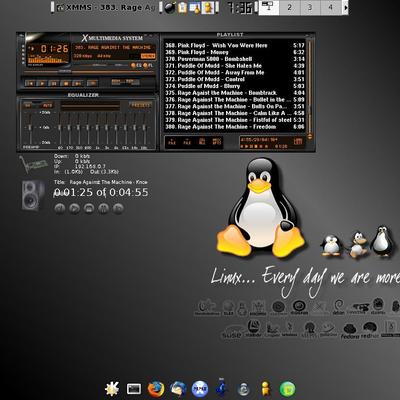Open the playlist Select All menu button

pos(202,142)
